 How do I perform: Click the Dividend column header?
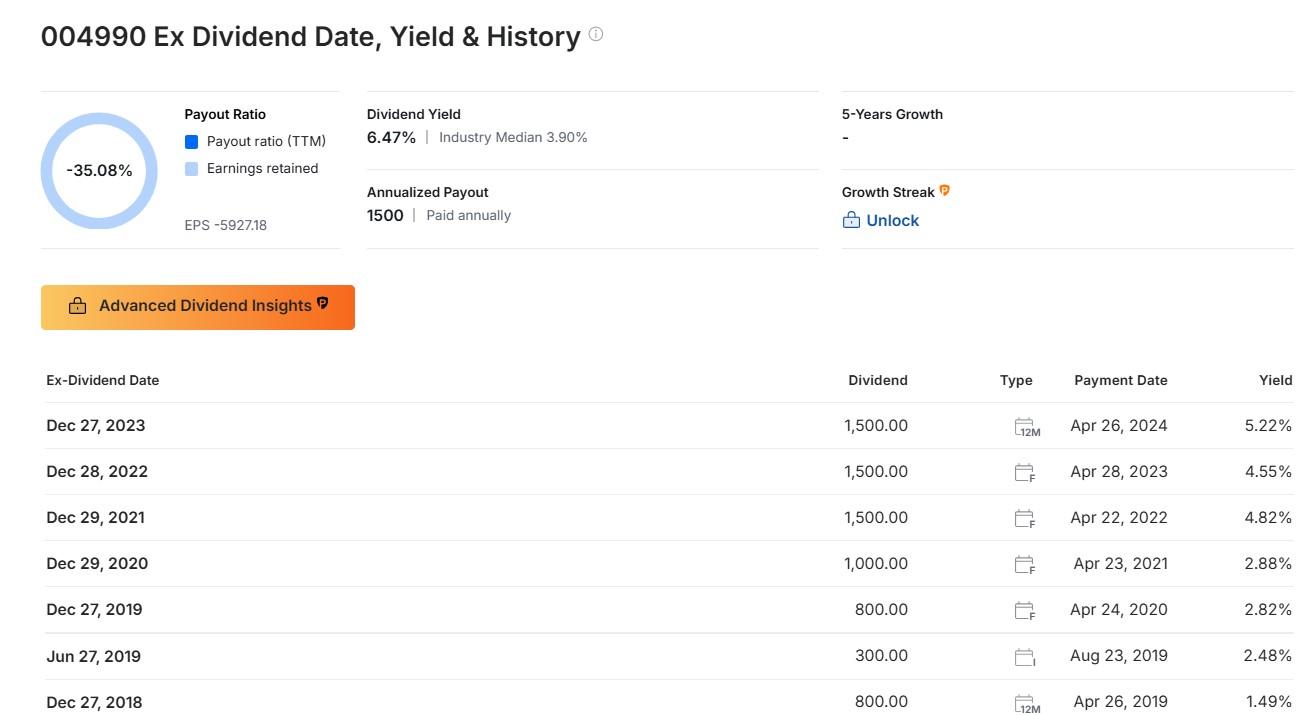878,380
